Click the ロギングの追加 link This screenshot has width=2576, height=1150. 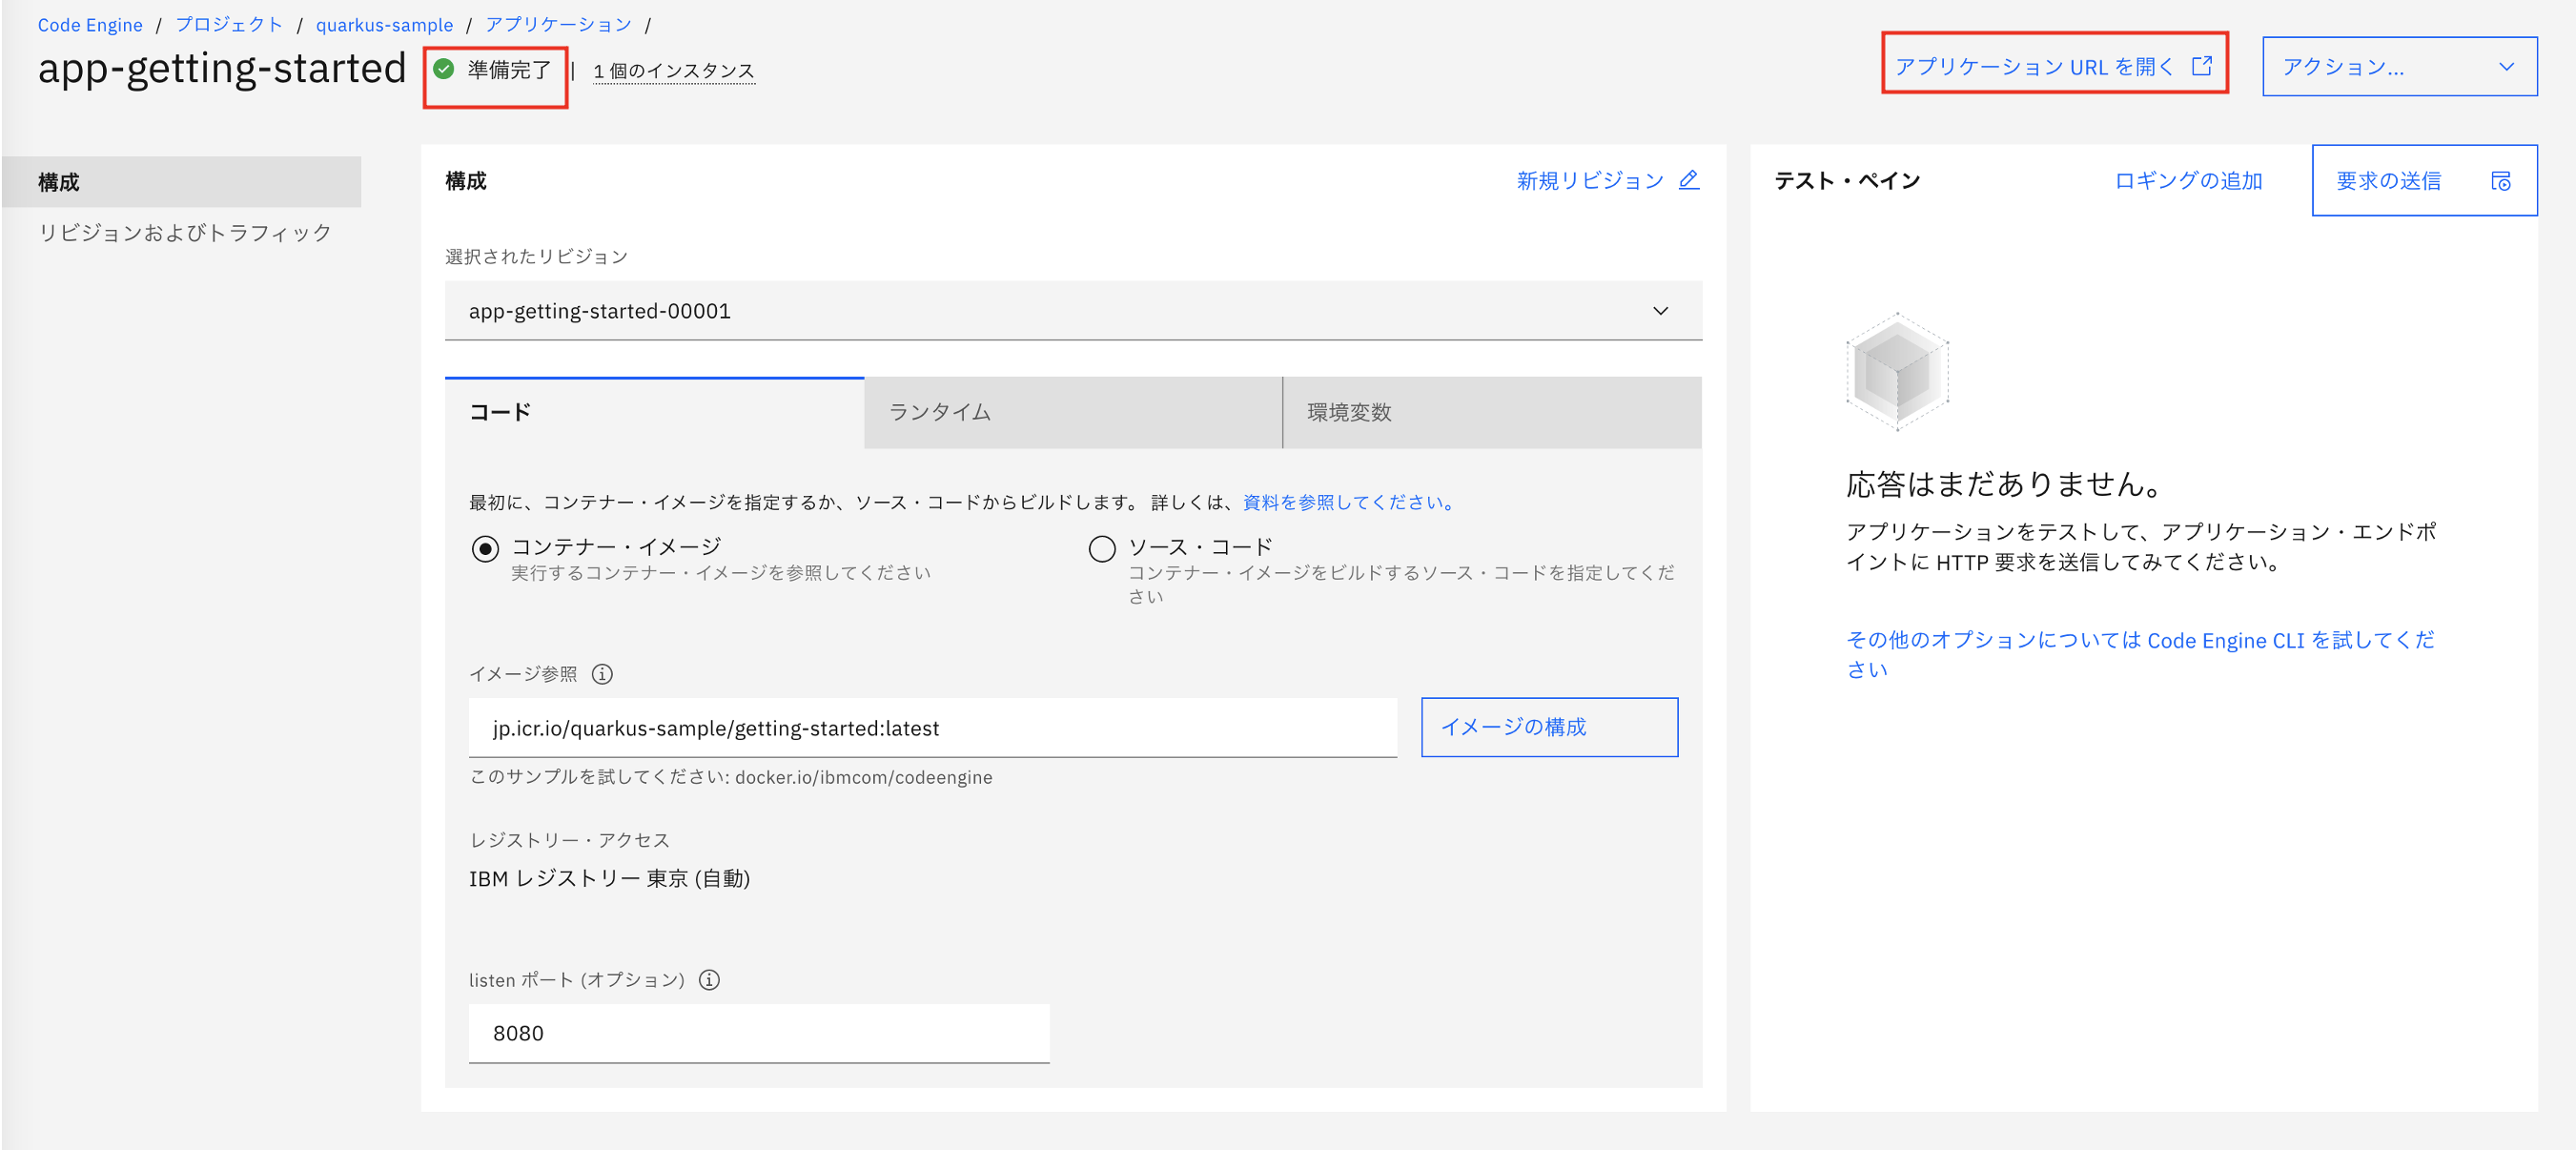click(x=2188, y=181)
